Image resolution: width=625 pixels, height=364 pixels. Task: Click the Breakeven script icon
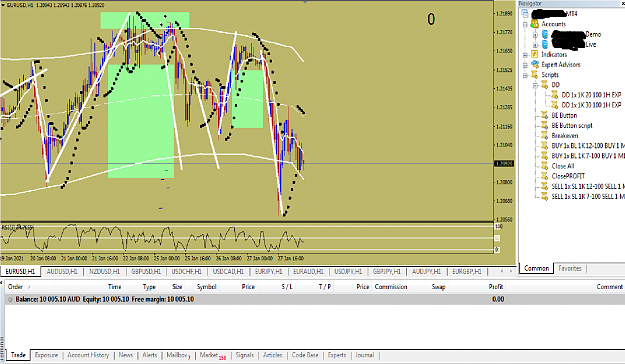click(x=545, y=136)
